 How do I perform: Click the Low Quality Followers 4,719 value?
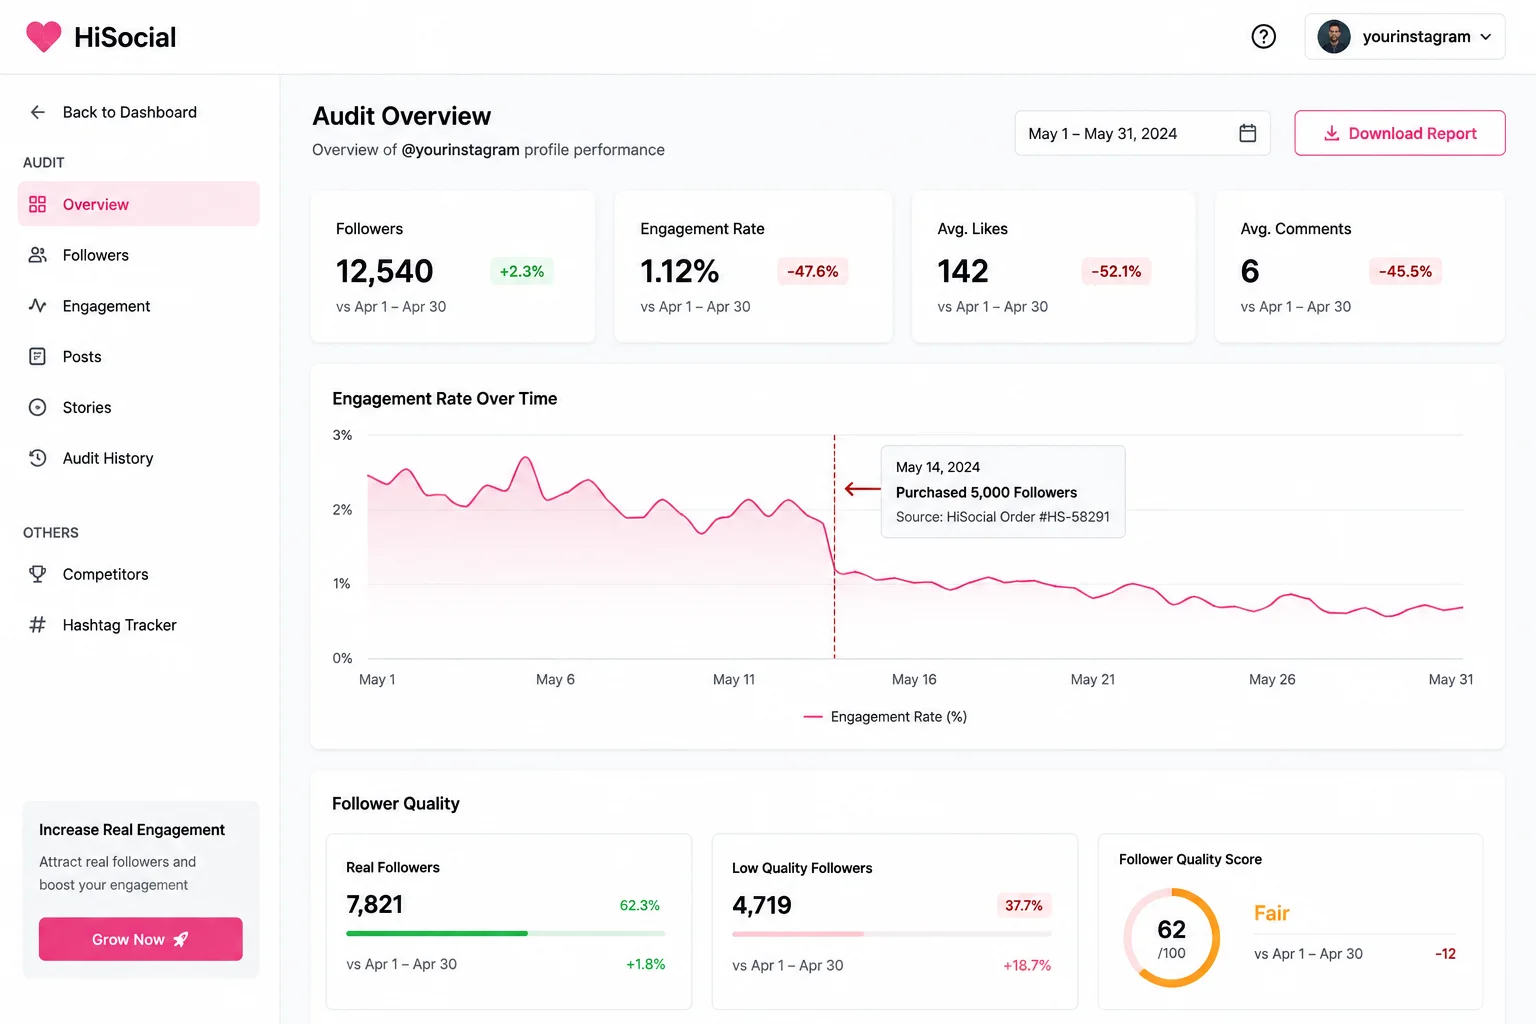pyautogui.click(x=762, y=905)
